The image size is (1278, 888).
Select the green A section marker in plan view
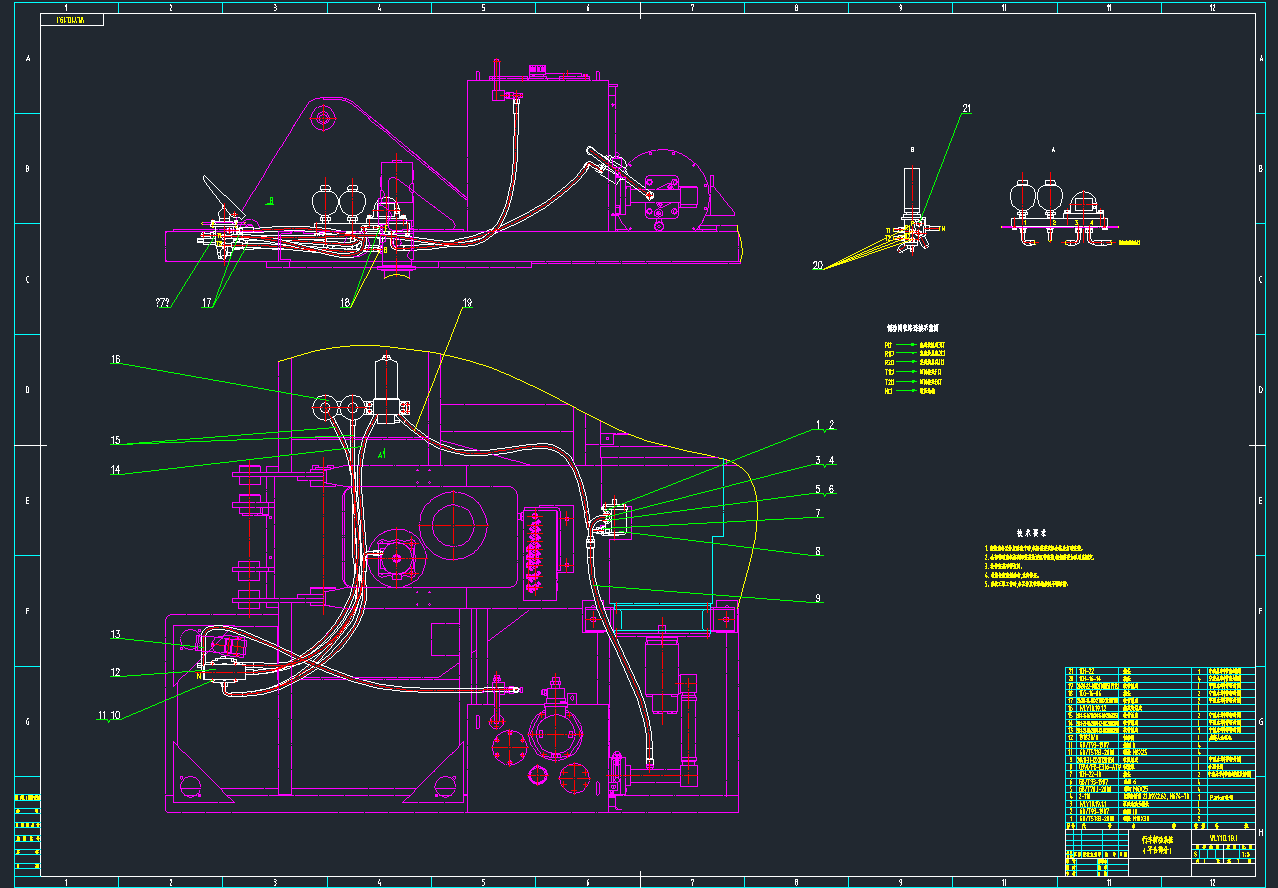coord(382,453)
